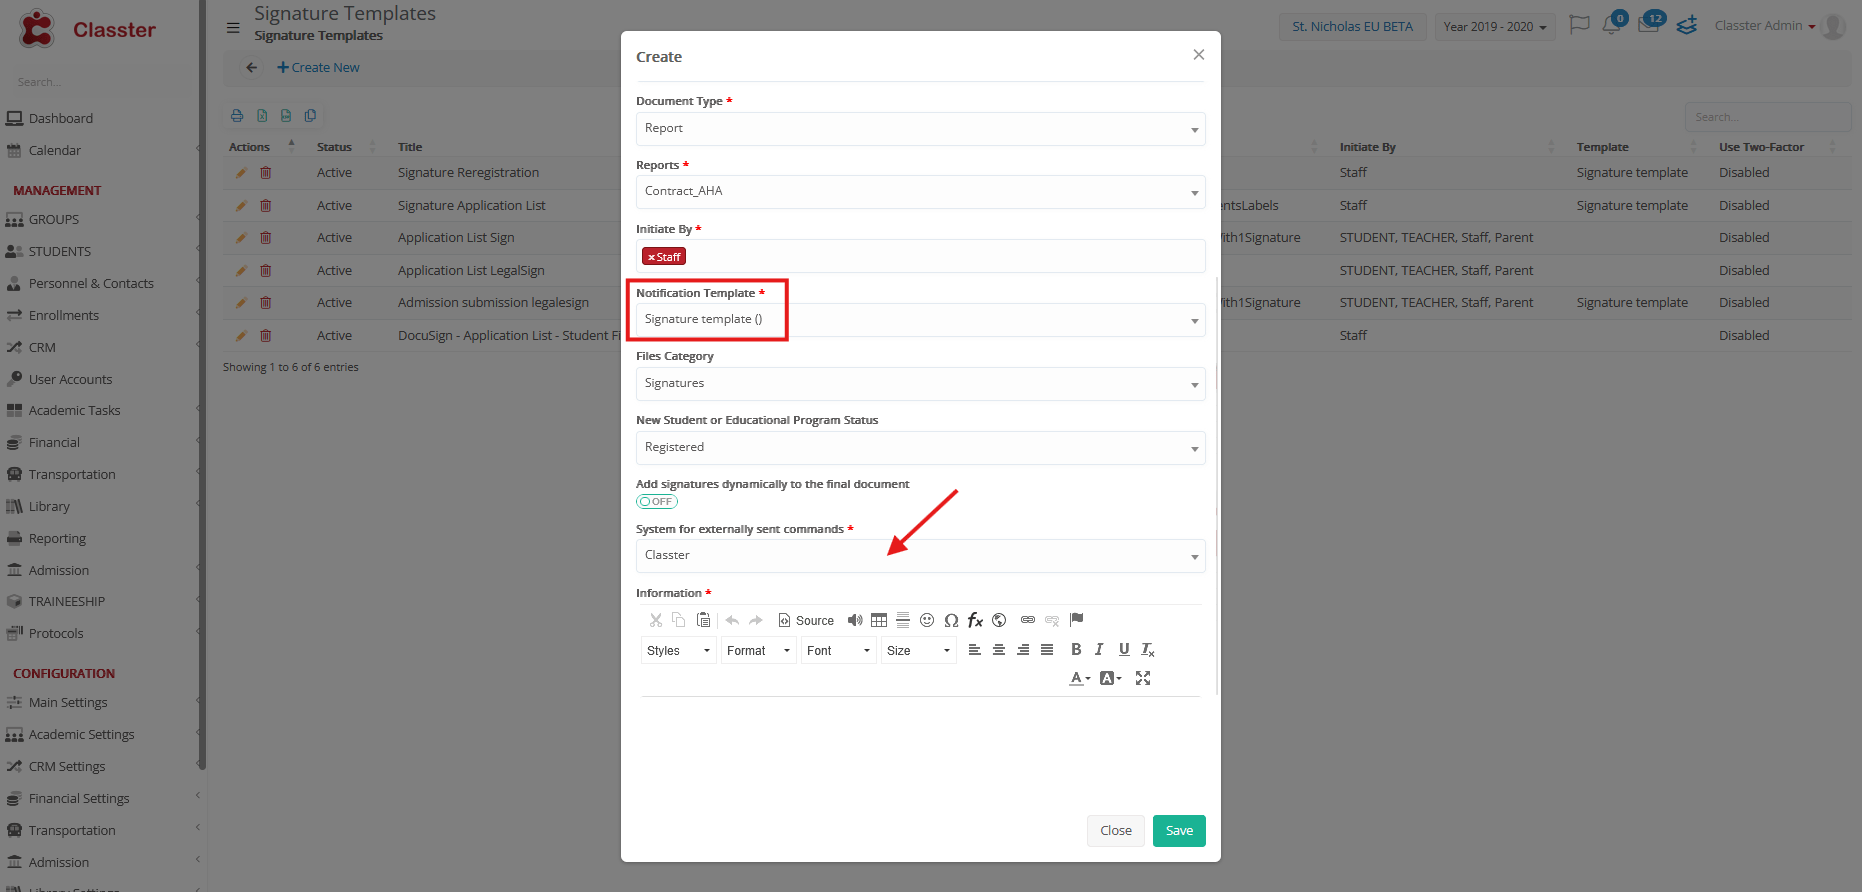
Task: Apply bold formatting in the editor
Action: pyautogui.click(x=1076, y=650)
